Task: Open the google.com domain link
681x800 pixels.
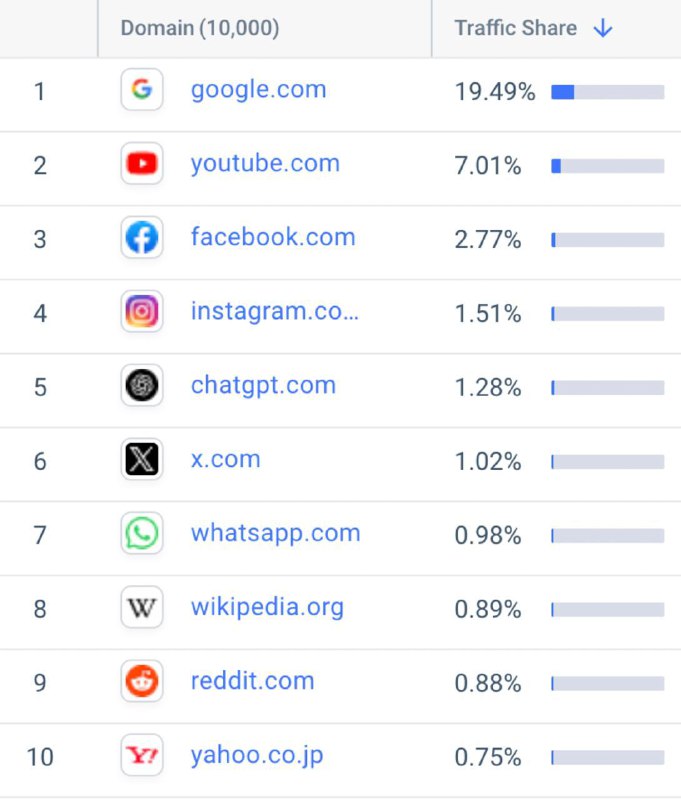Action: coord(259,90)
